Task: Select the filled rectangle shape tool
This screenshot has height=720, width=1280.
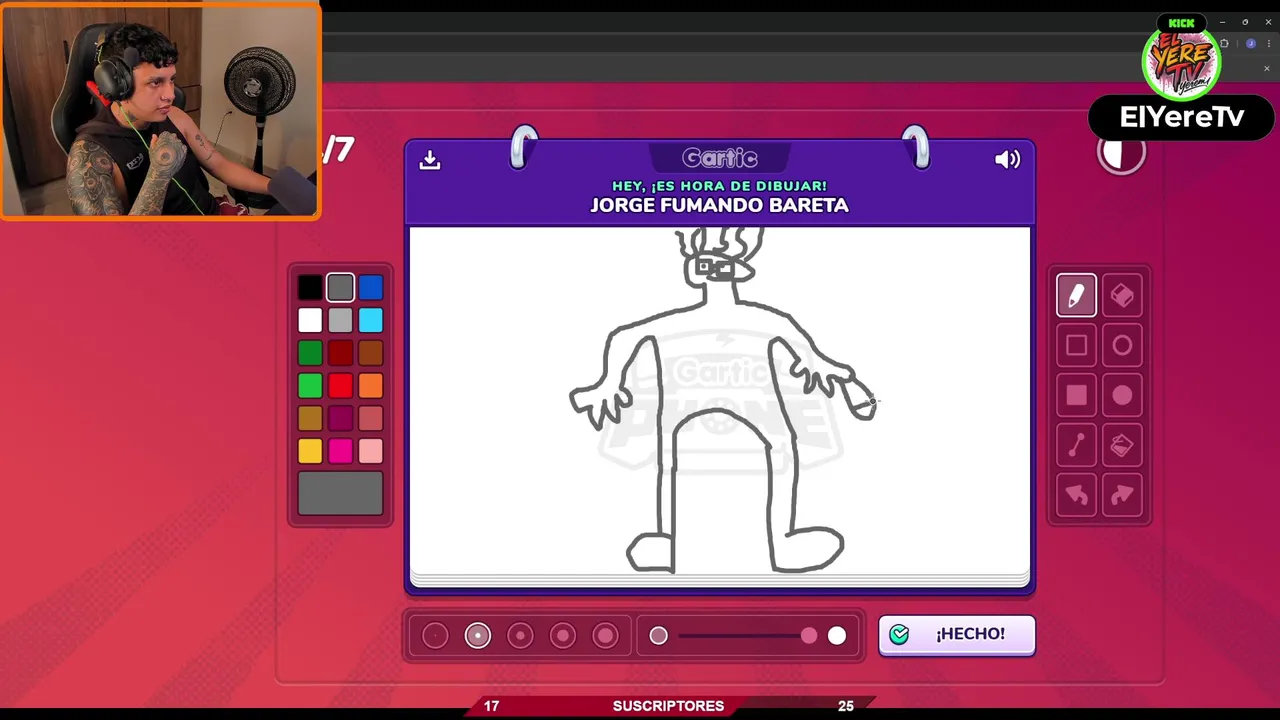Action: [1076, 395]
